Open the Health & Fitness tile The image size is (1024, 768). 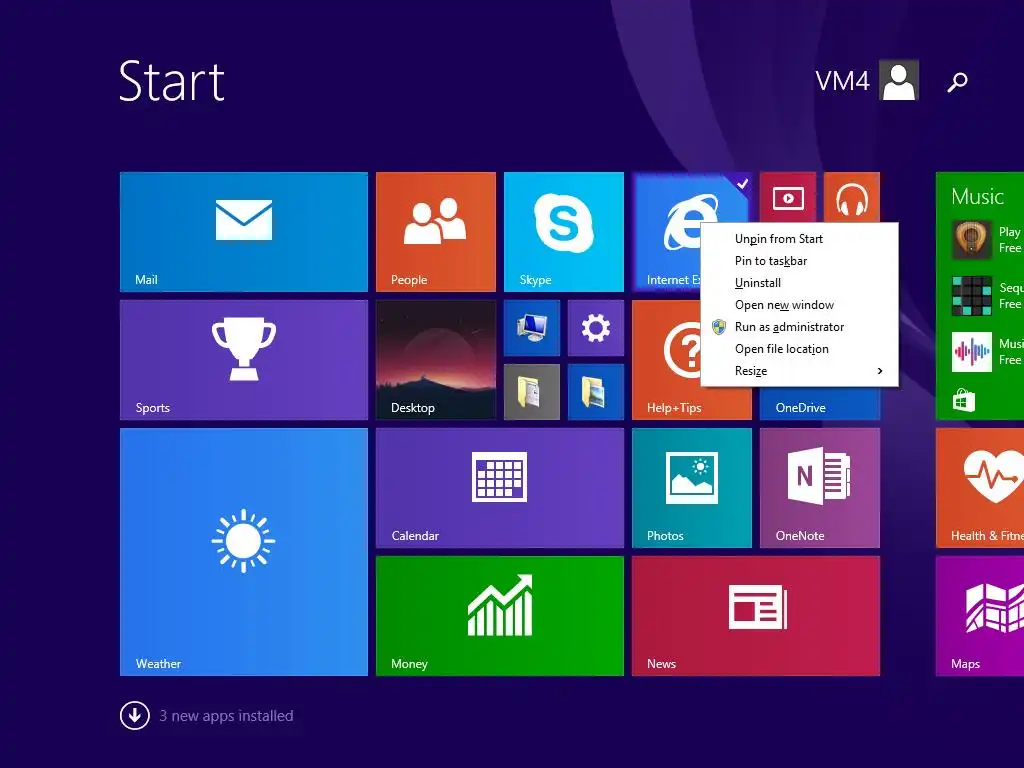click(980, 488)
